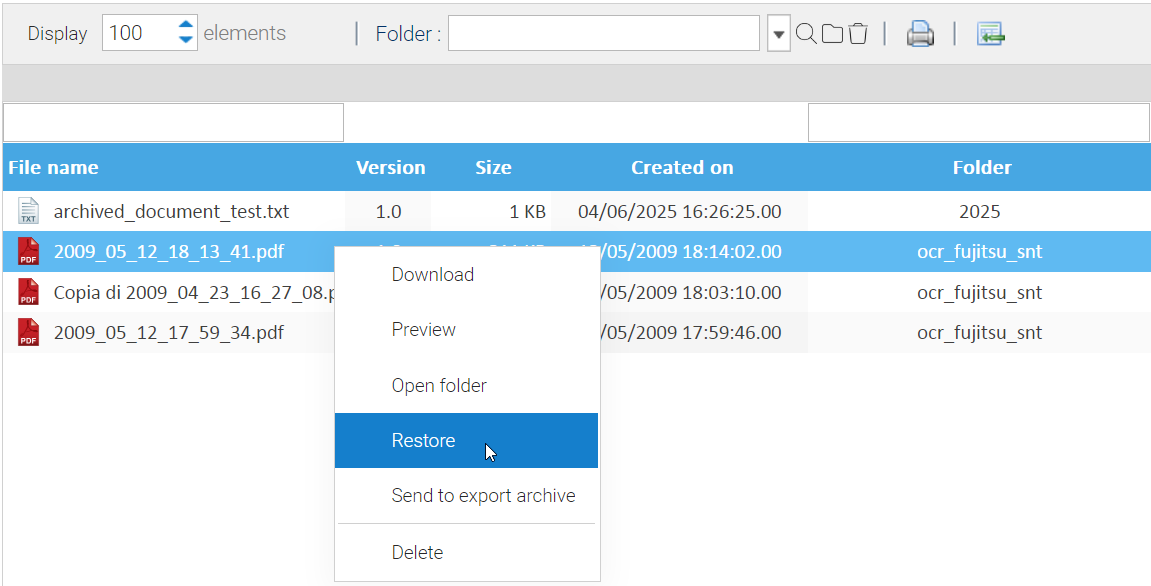Click PDF icon of 2009_05_12_18_13_41.pdf
The height and width of the screenshot is (586, 1151).
click(x=29, y=252)
